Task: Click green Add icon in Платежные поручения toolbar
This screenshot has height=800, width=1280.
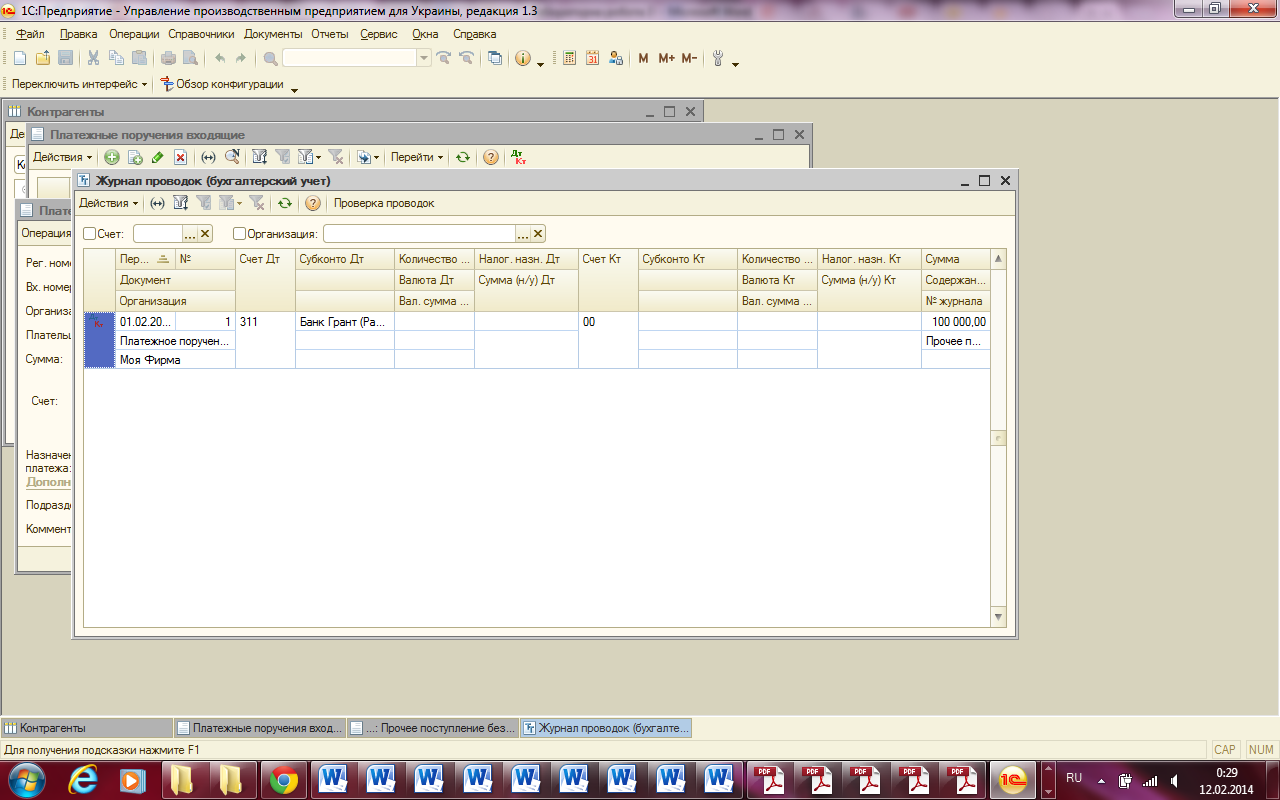Action: click(x=111, y=157)
